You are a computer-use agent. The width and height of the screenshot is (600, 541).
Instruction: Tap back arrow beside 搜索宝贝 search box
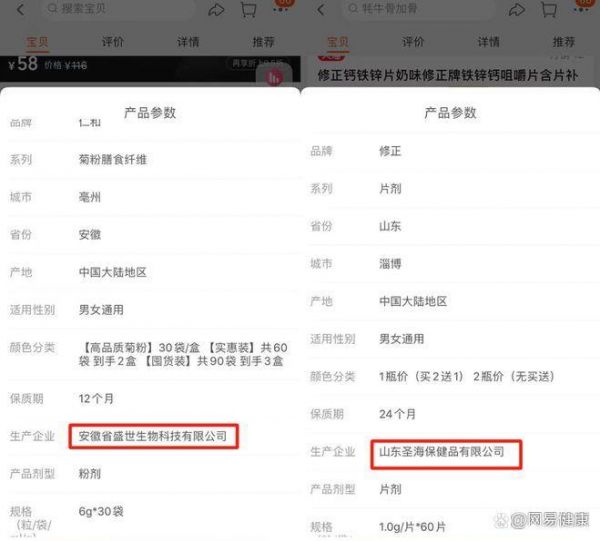pyautogui.click(x=19, y=9)
